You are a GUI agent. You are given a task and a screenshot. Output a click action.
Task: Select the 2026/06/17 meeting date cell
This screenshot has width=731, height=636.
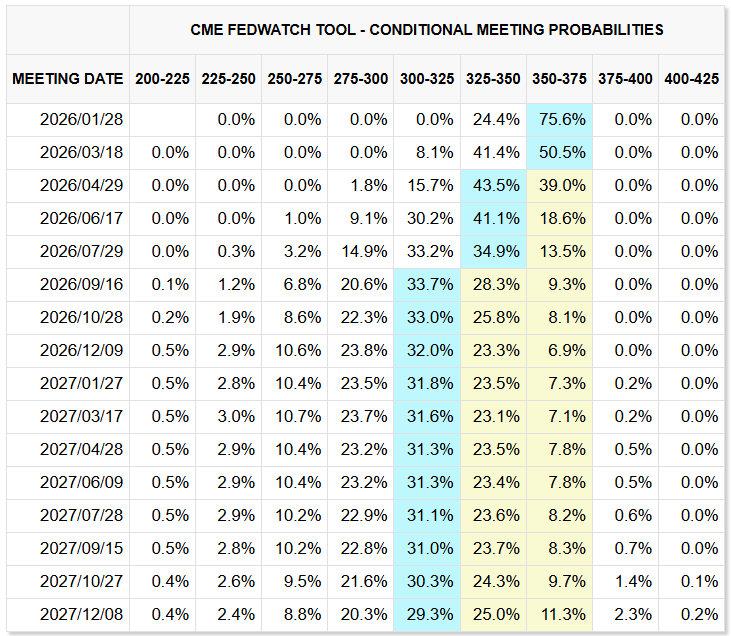pos(81,219)
